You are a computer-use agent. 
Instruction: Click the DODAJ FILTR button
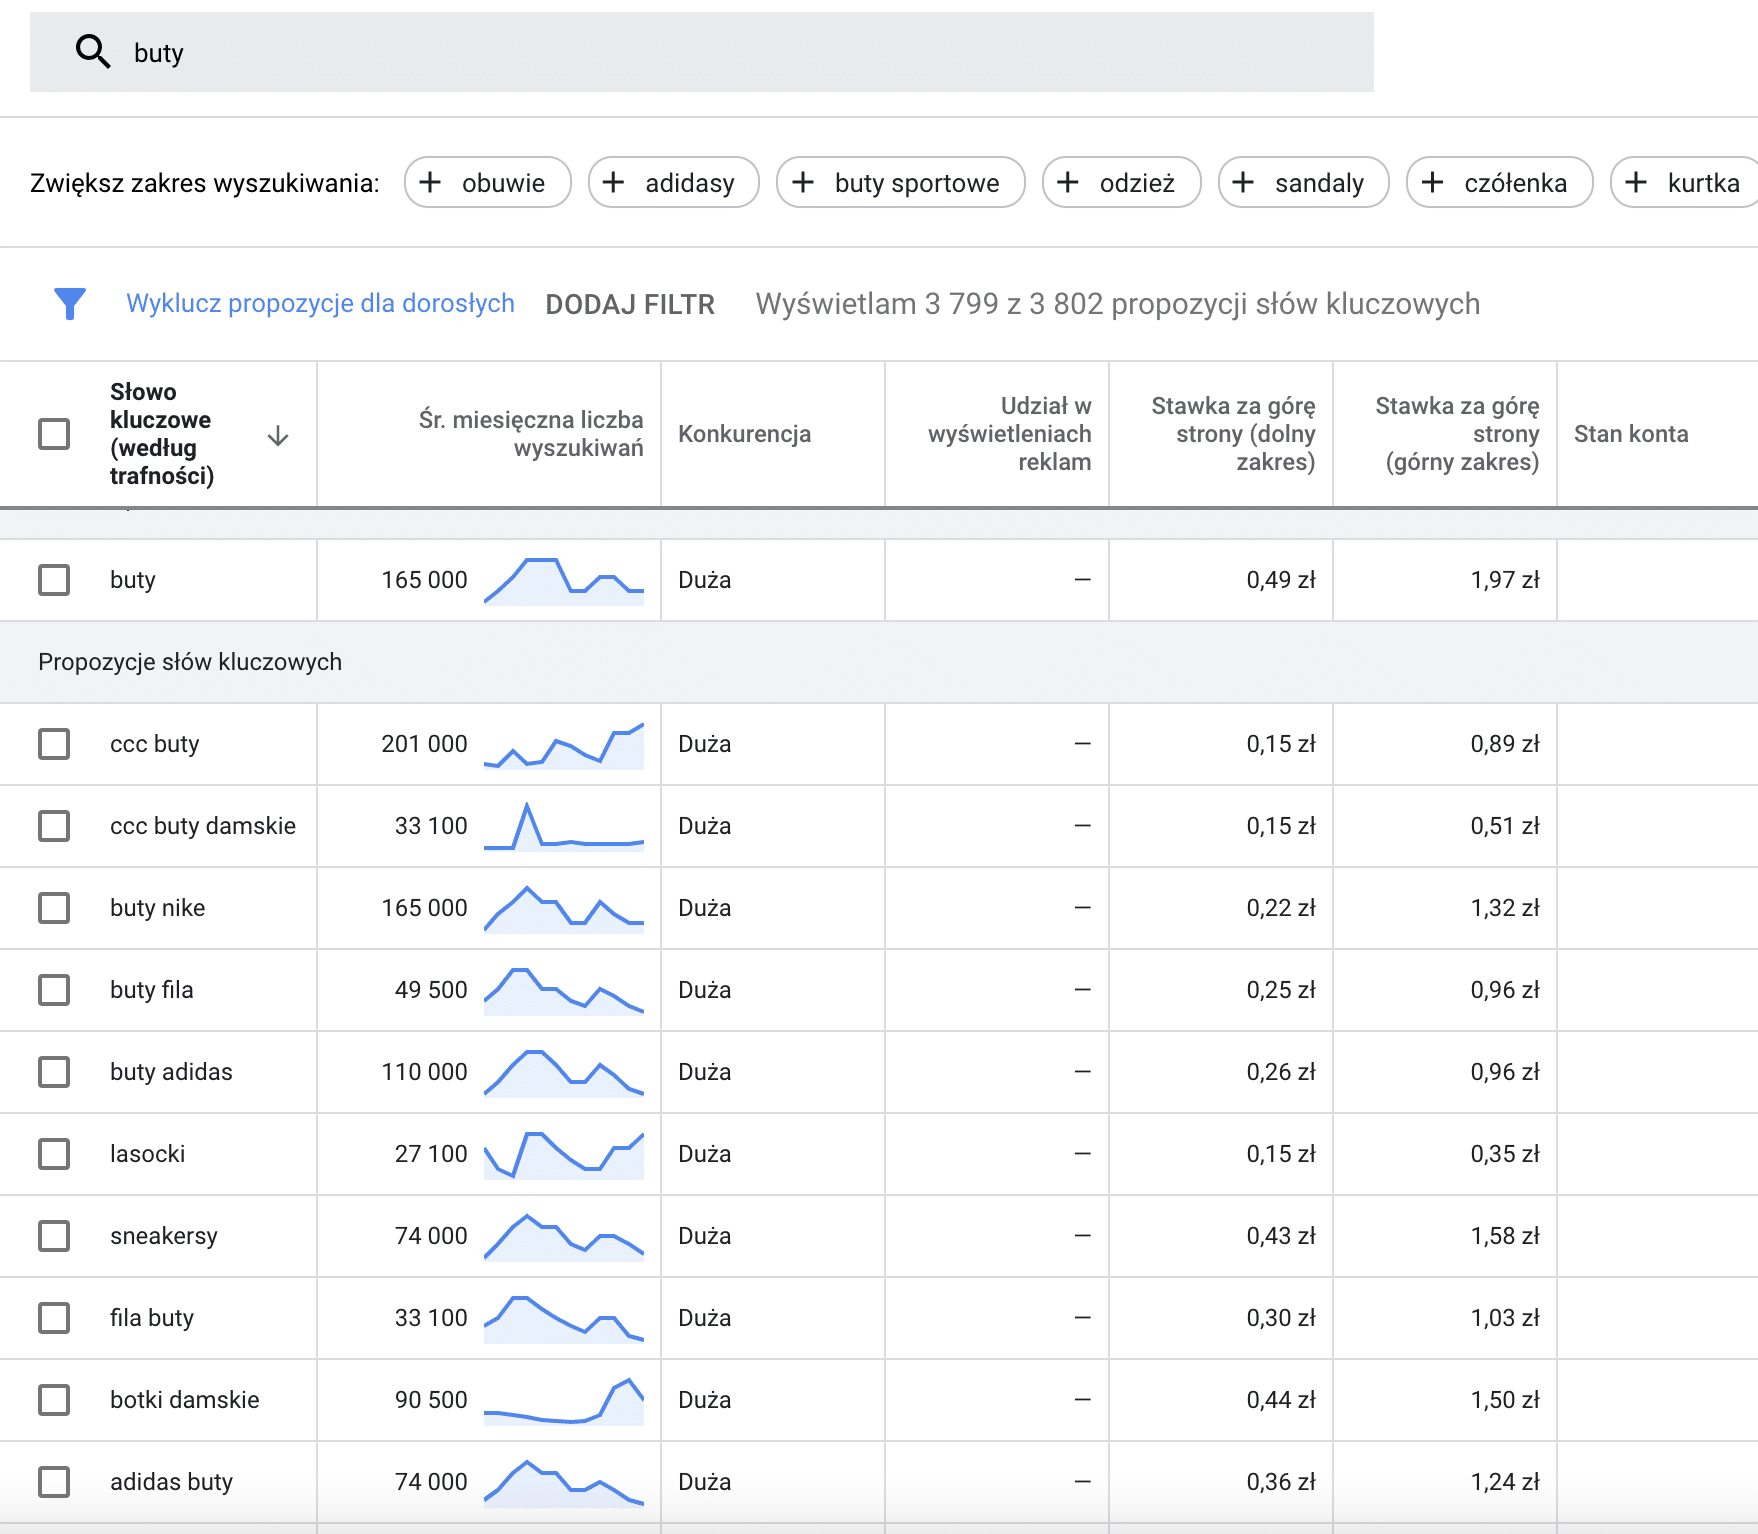tap(628, 304)
